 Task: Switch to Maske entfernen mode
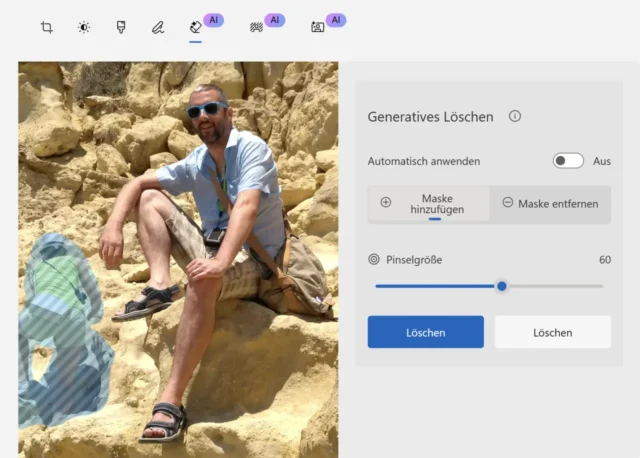[x=550, y=203]
